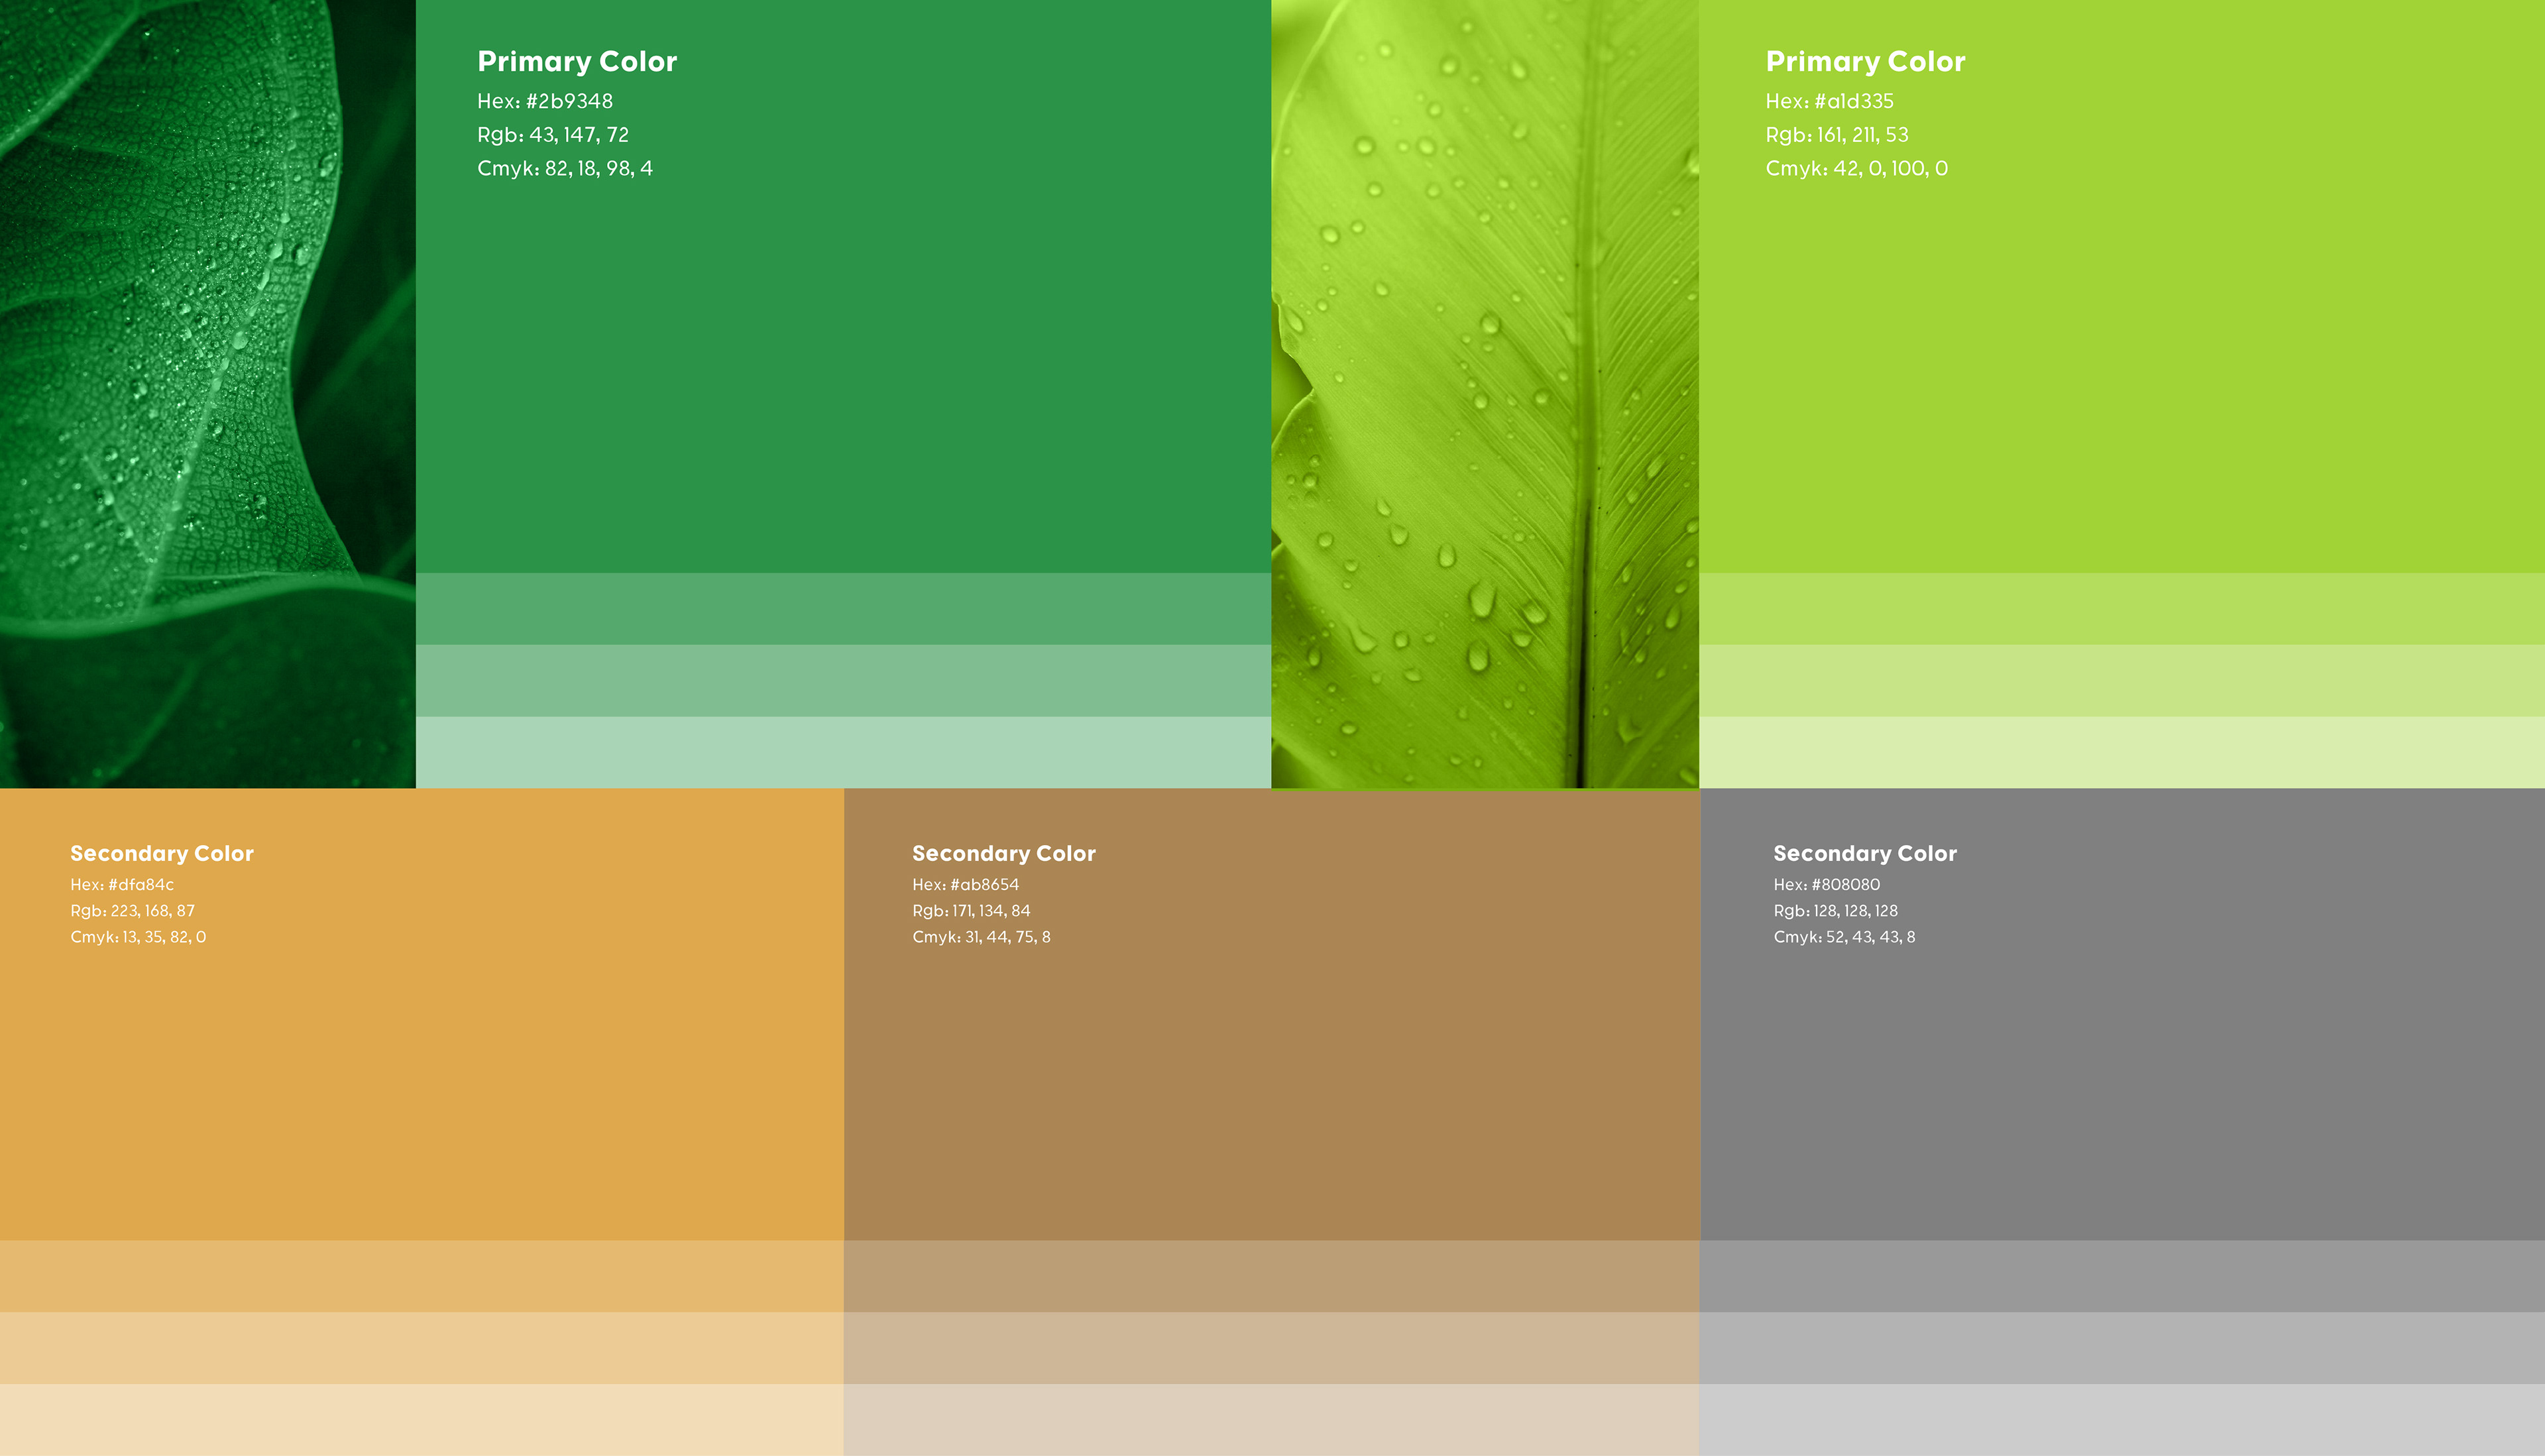Click the Hex #2b9348 text

[x=545, y=101]
